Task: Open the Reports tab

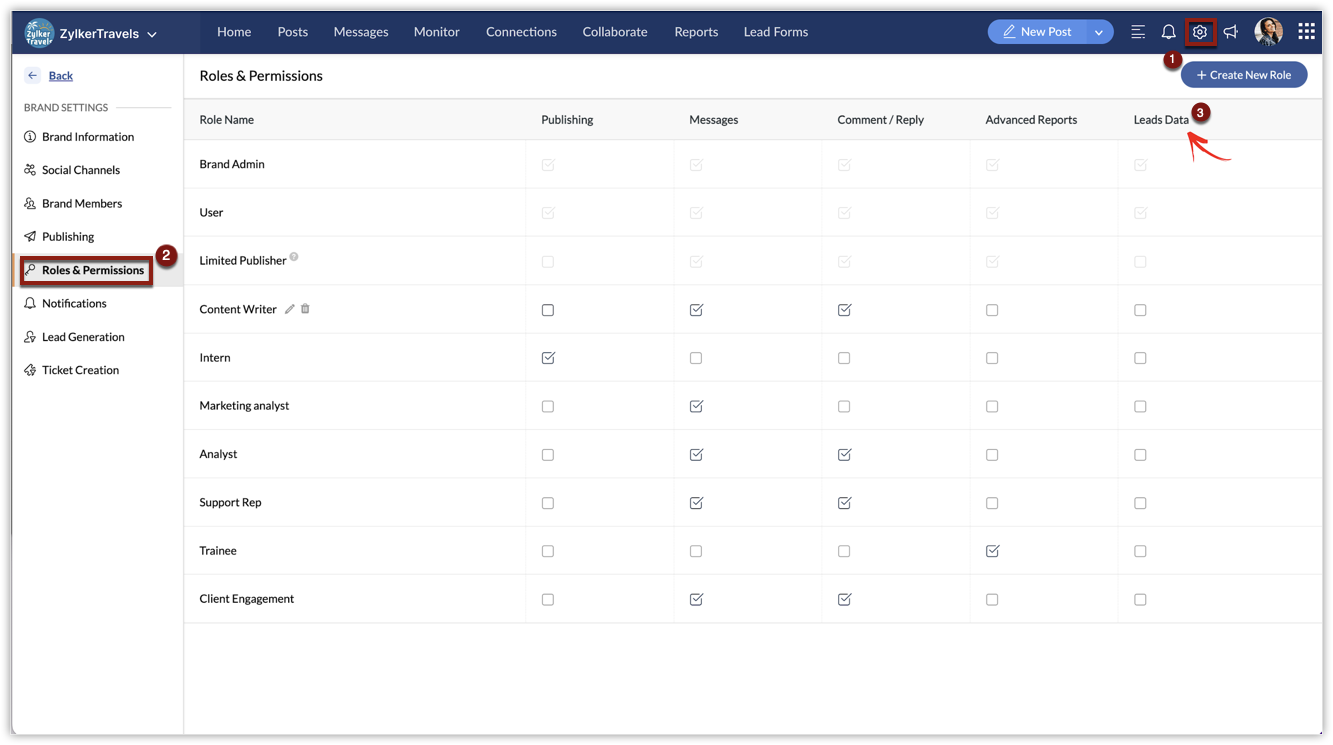Action: point(696,32)
